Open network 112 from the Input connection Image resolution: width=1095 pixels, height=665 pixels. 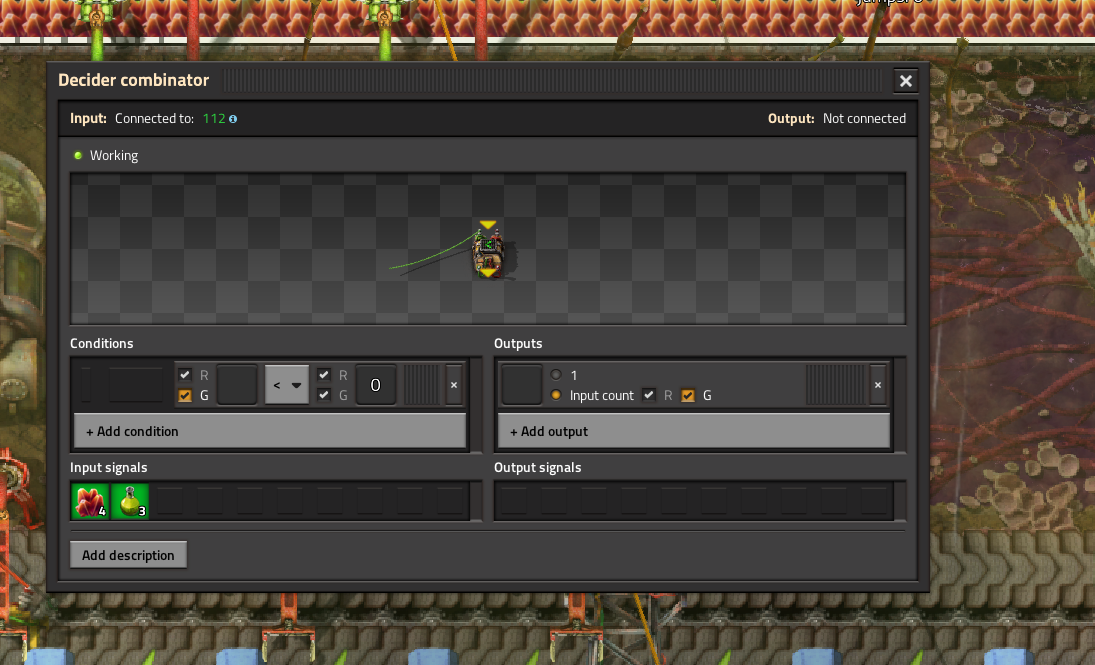214,119
